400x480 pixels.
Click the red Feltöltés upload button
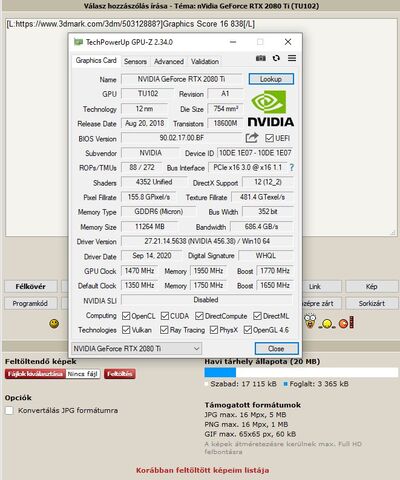120,374
